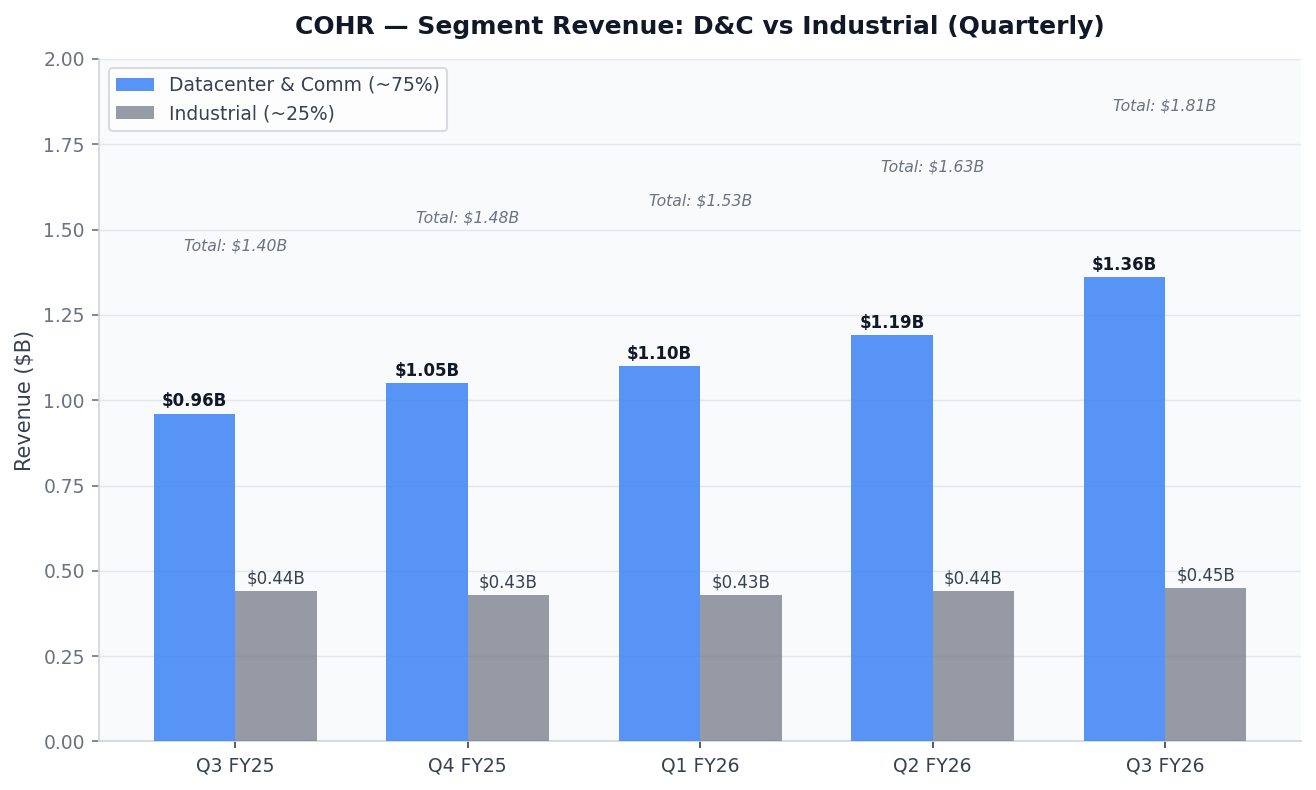
Task: Select the blue Q2 FY26 Datacenter bar
Action: click(892, 538)
